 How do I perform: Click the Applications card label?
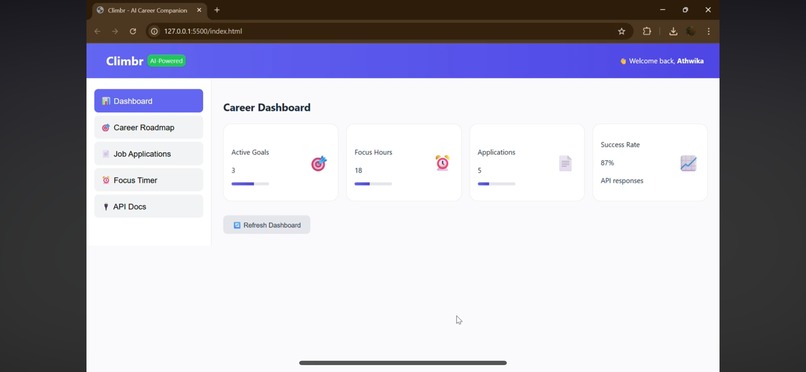coord(497,152)
